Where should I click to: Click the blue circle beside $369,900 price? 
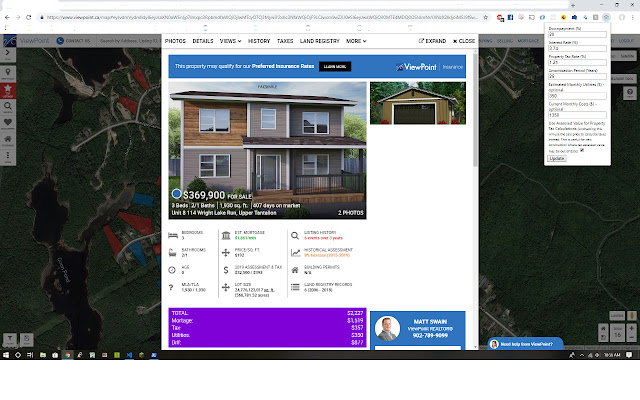176,193
